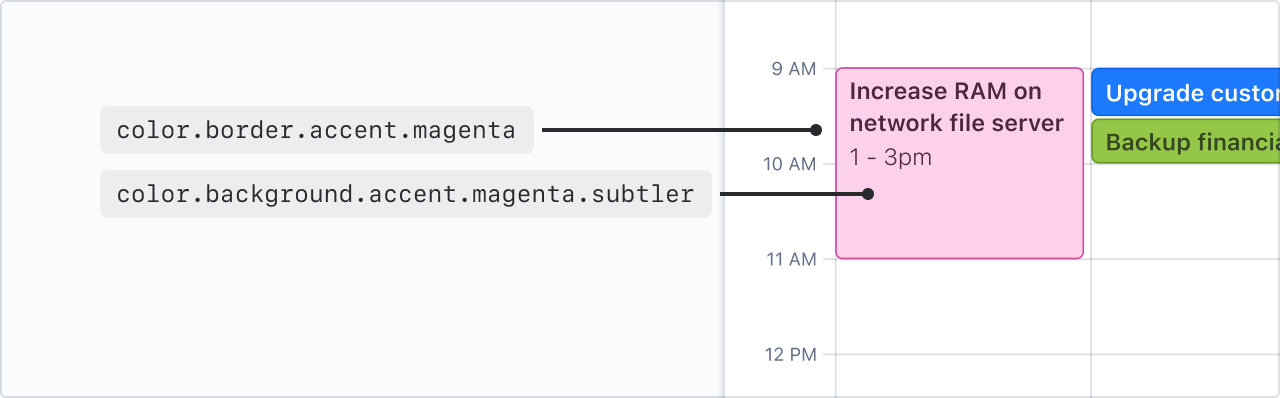Viewport: 1280px width, 398px height.
Task: Click empty slot above the Upgrade event
Action: [1186, 34]
